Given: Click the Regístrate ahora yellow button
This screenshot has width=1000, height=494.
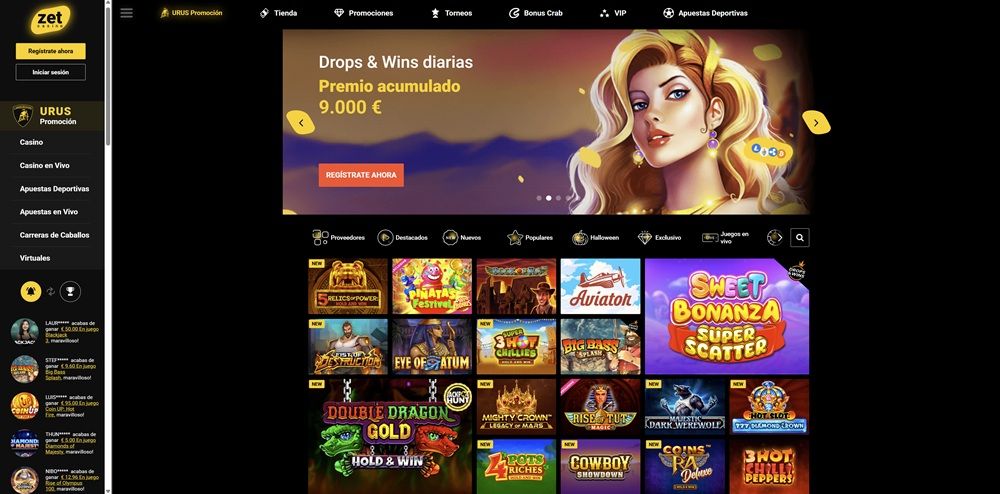Looking at the screenshot, I should 50,51.
